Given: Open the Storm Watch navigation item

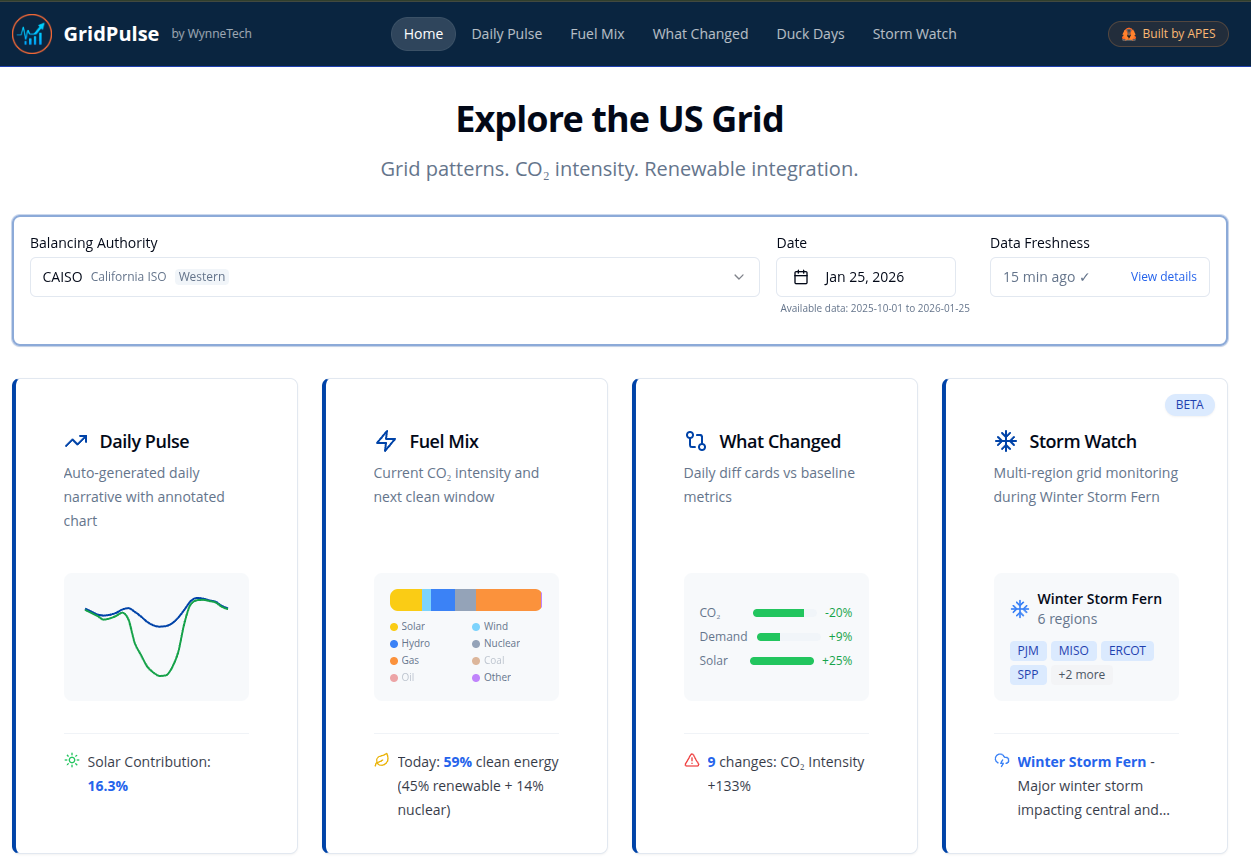Looking at the screenshot, I should [914, 33].
